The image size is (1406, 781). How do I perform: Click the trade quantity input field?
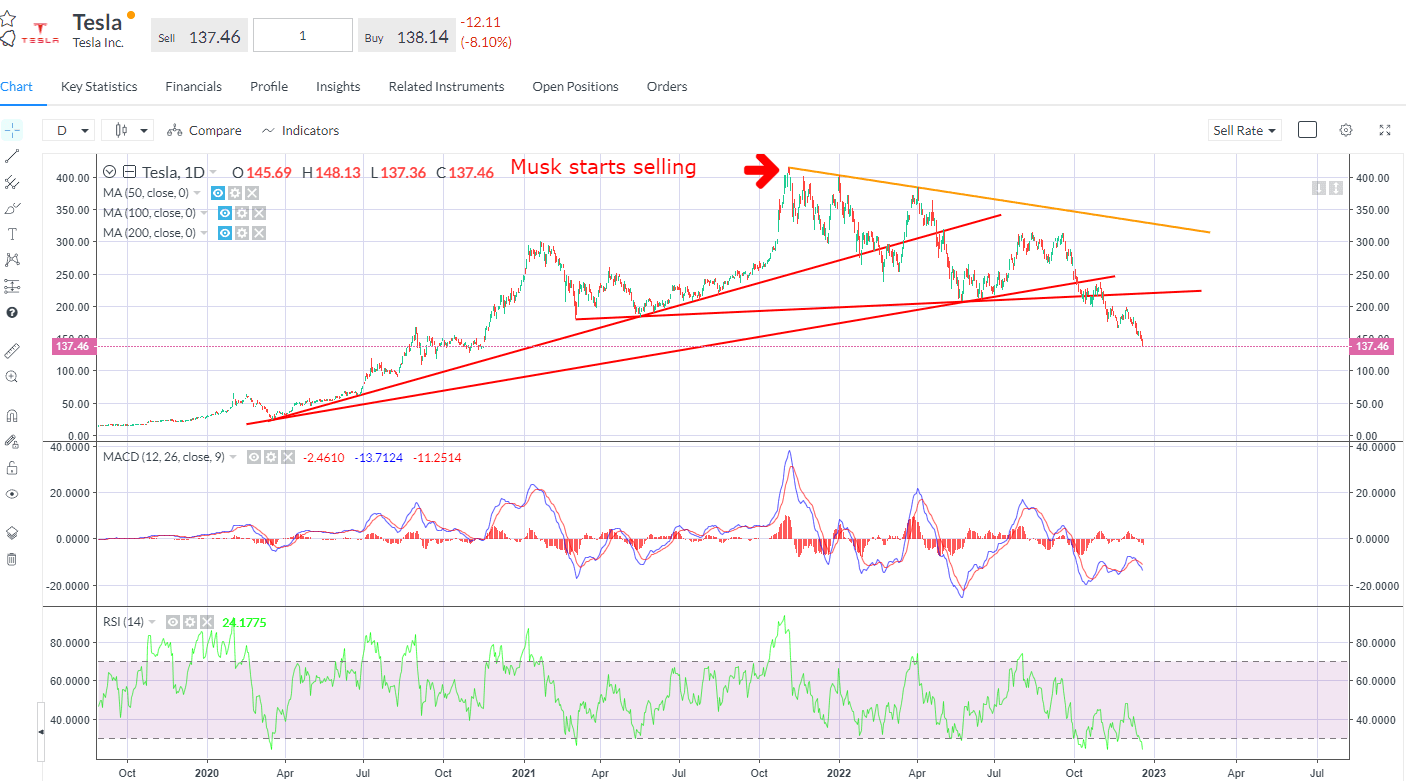click(303, 36)
